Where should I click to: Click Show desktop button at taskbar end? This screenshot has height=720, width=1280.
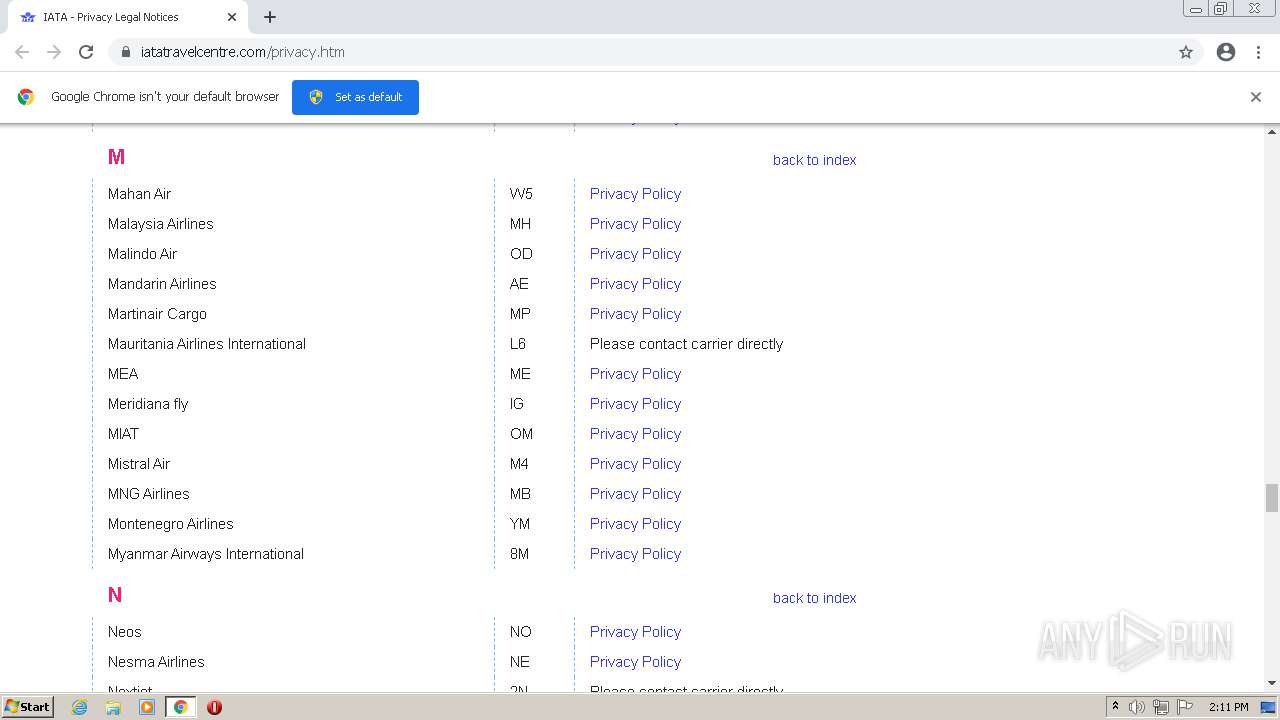pos(1269,707)
